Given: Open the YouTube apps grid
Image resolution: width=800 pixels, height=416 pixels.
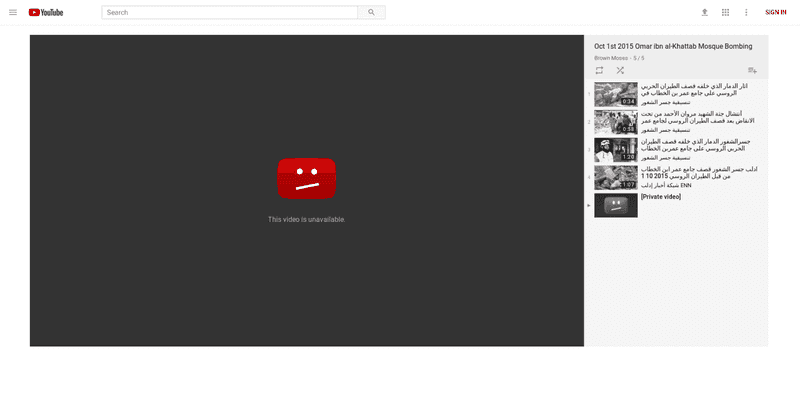Looking at the screenshot, I should tap(726, 12).
